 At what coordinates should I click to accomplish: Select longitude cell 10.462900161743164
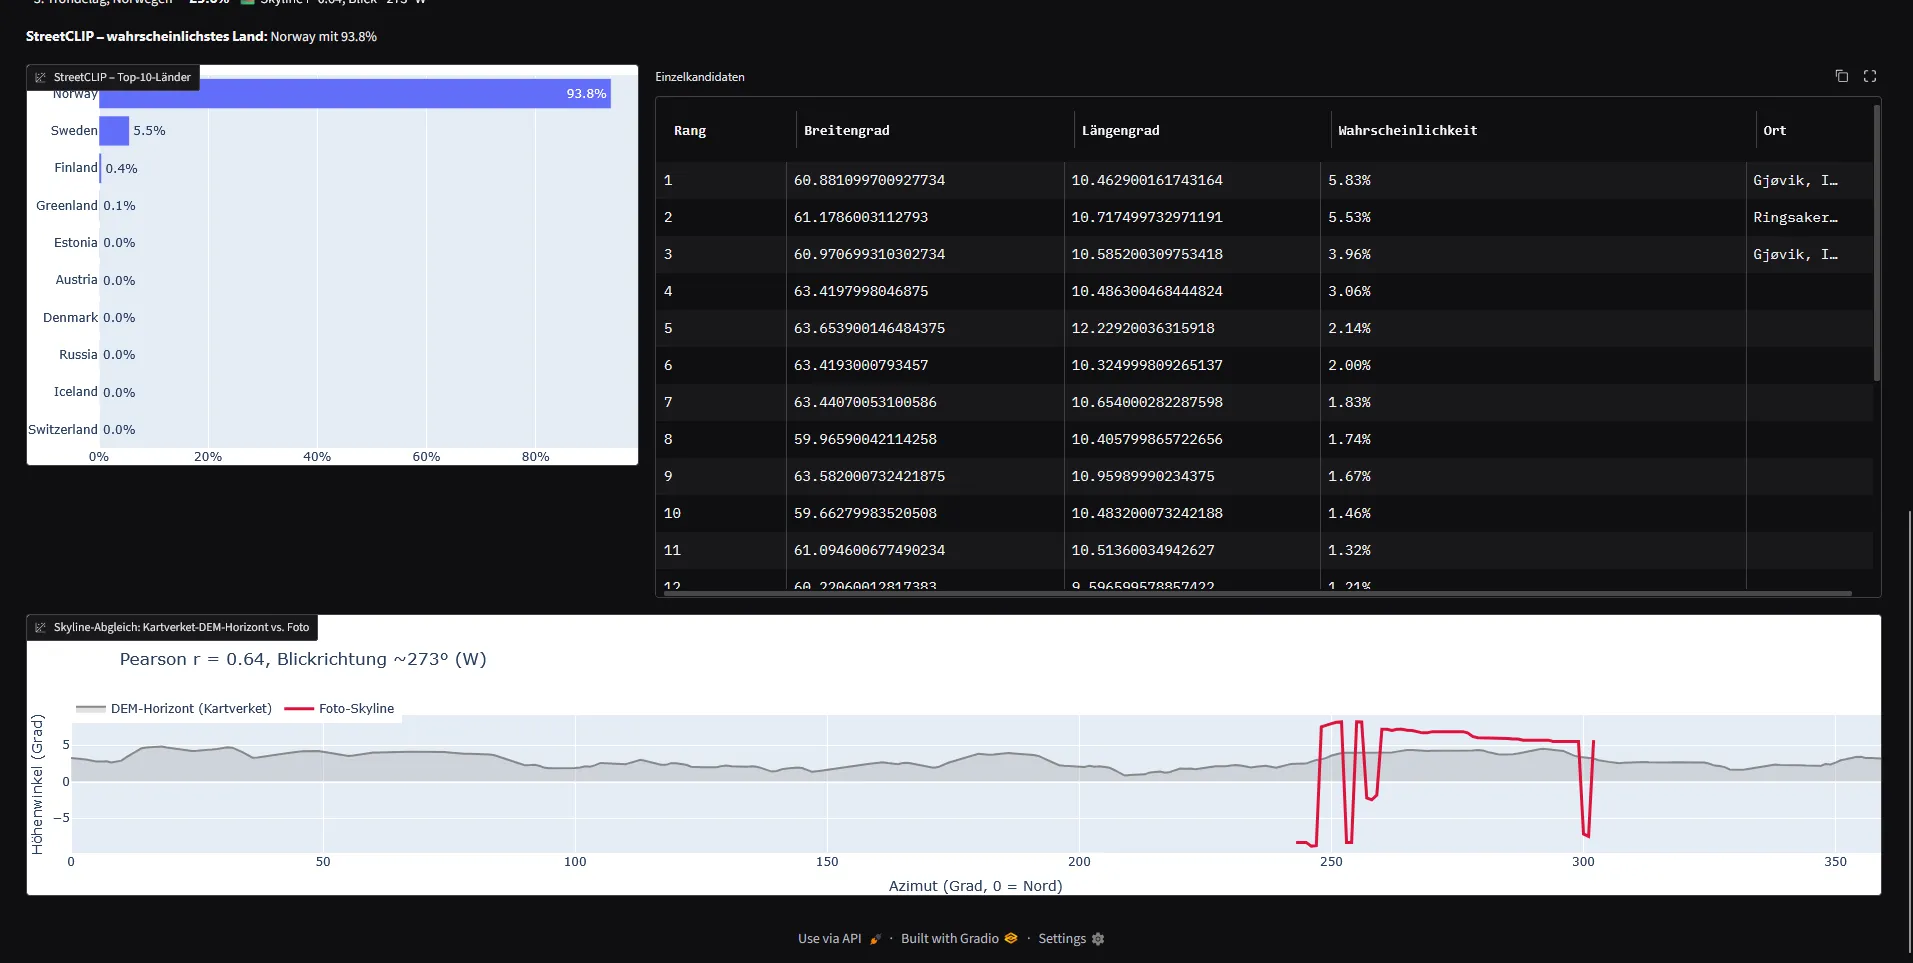[1193, 180]
